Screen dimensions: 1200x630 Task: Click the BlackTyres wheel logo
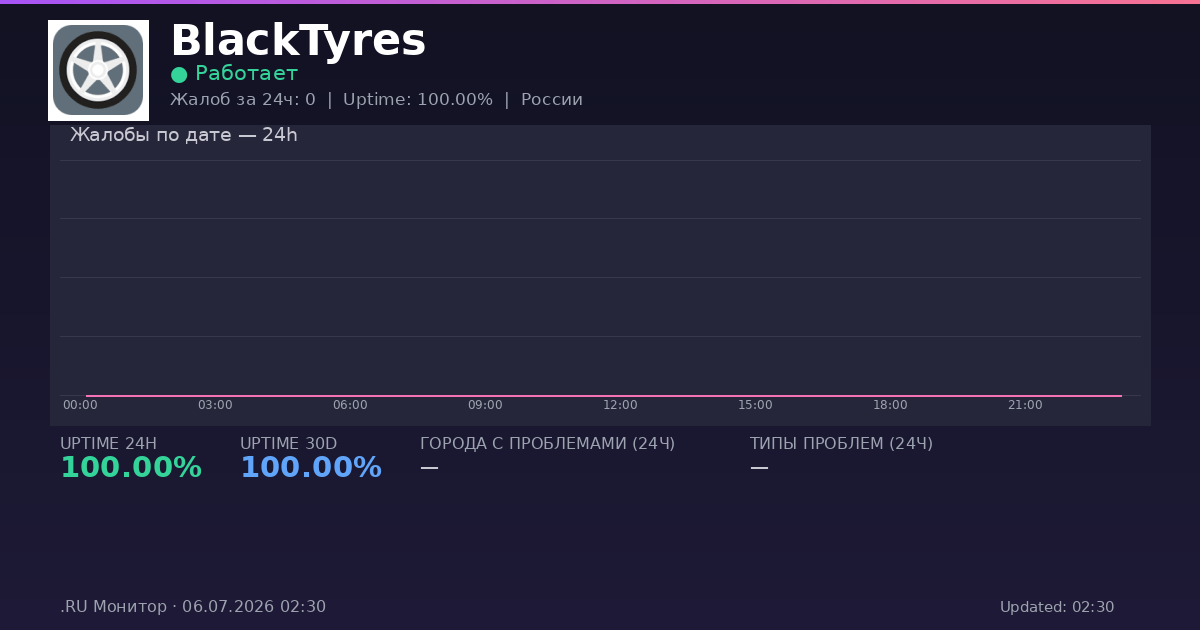coord(98,70)
